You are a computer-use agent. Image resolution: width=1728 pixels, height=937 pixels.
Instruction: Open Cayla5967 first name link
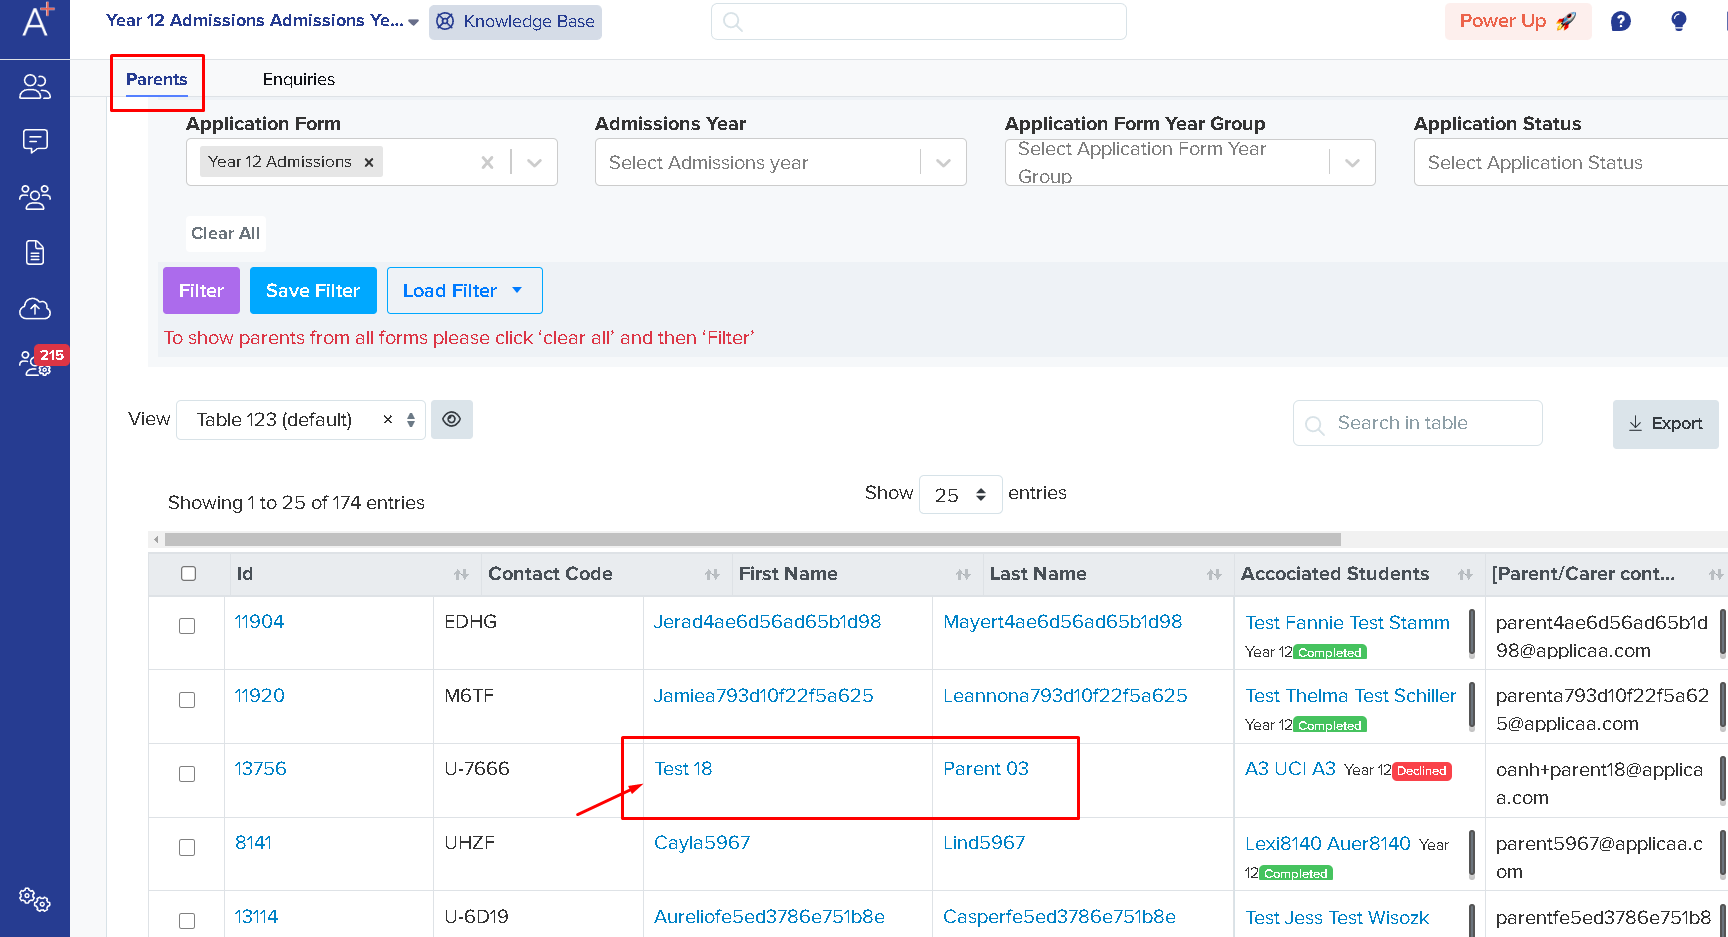point(702,843)
